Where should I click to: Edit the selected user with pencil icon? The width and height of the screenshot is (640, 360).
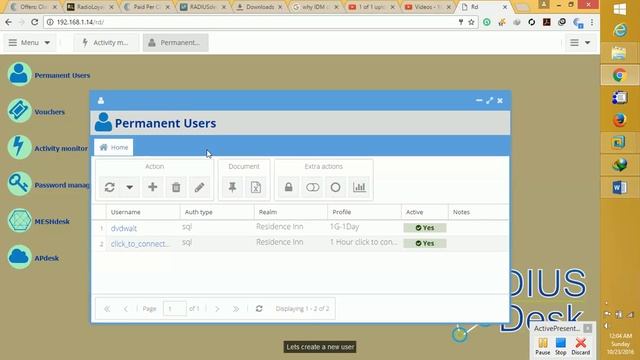click(x=199, y=187)
